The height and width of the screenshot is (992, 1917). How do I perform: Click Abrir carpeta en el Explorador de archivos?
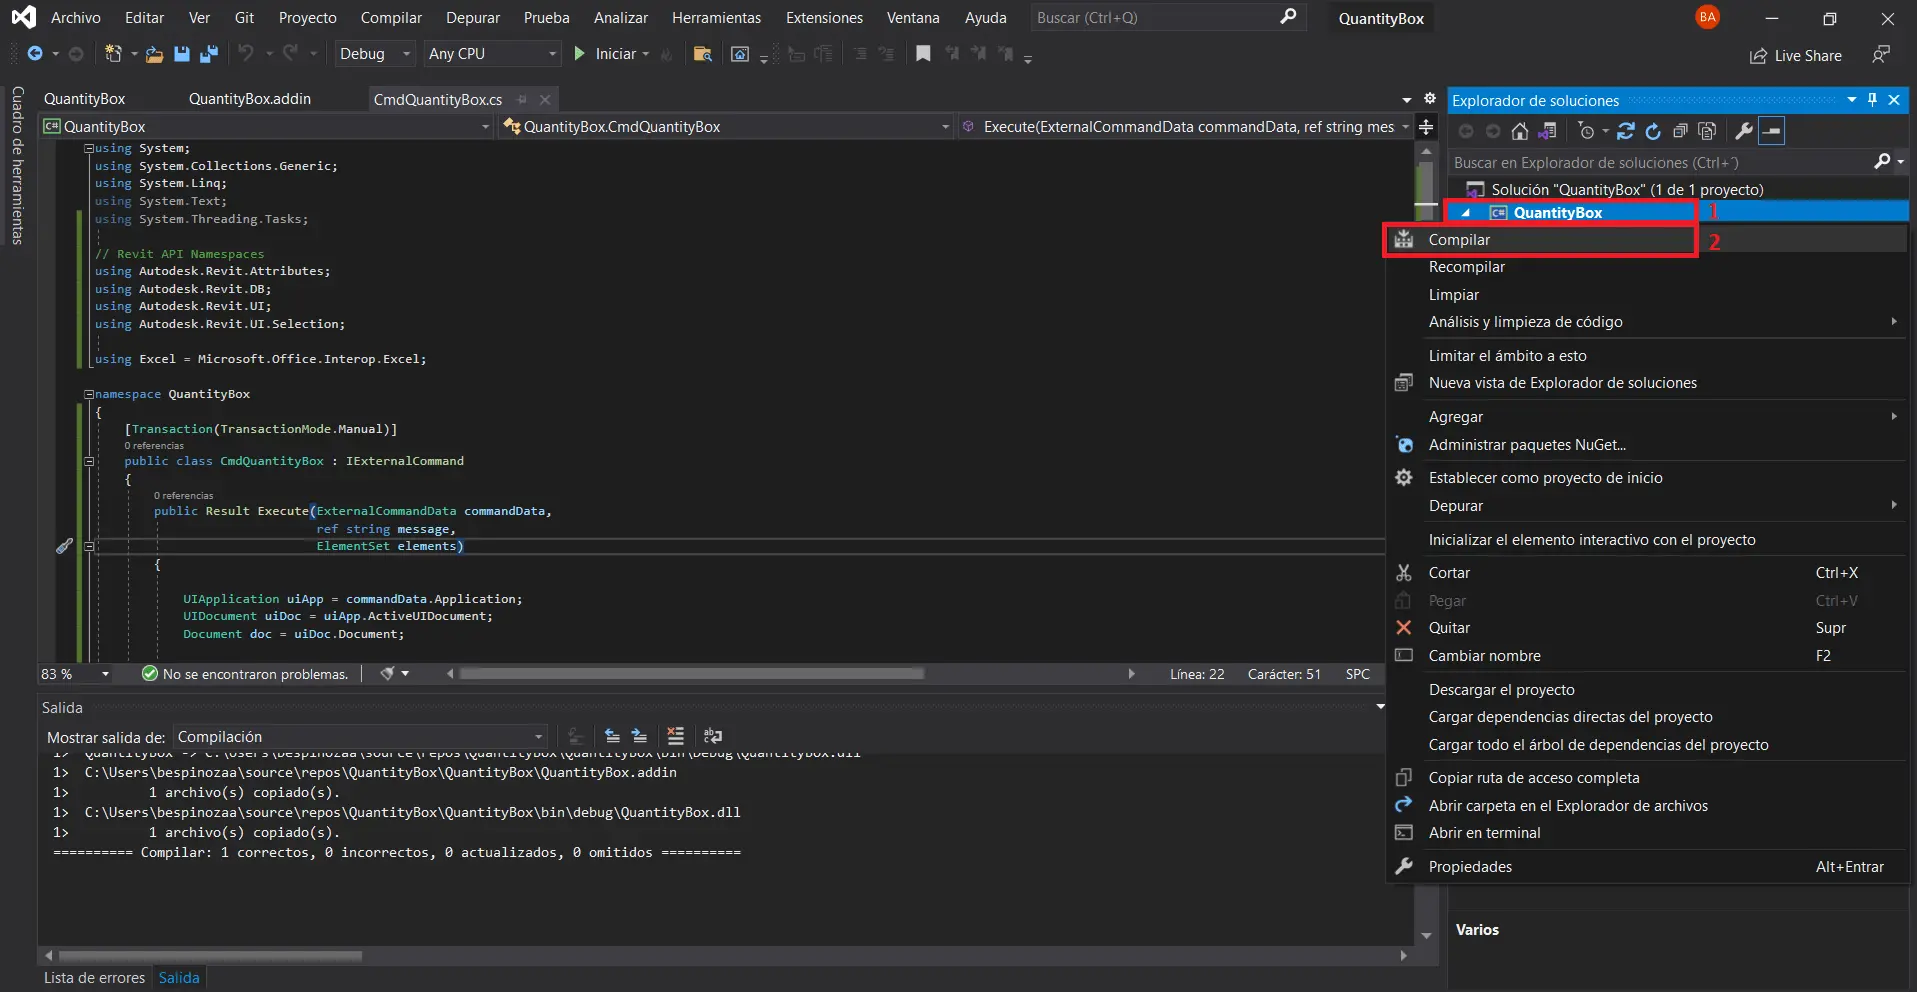(1646, 806)
